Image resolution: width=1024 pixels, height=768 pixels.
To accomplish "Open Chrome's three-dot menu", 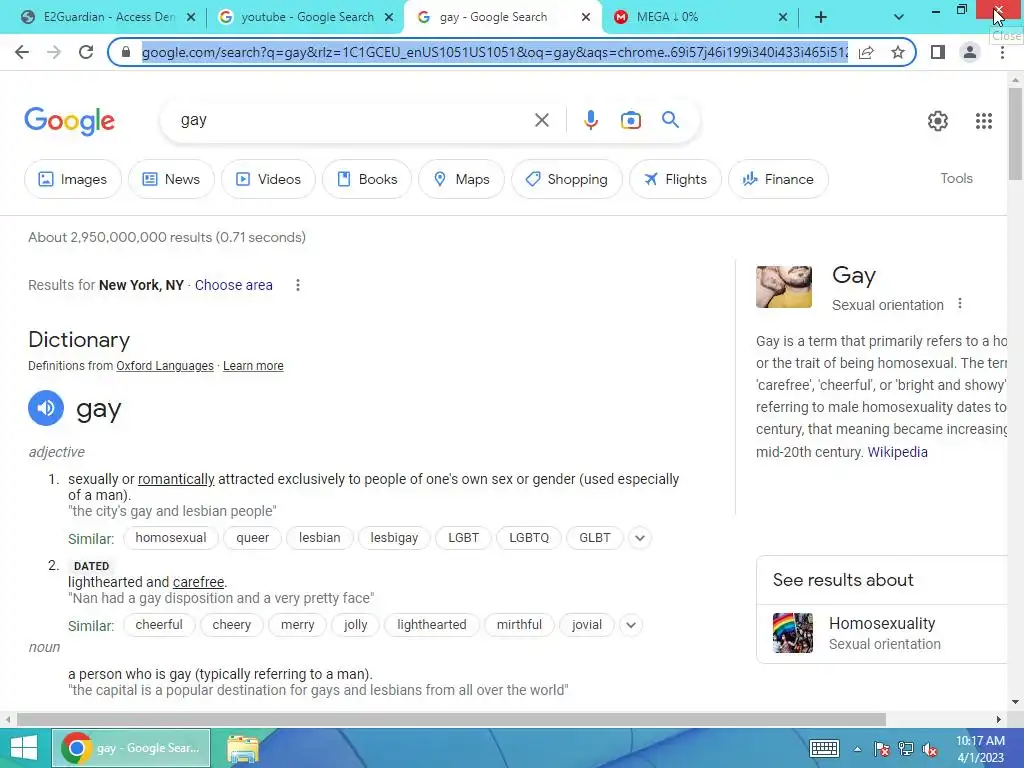I will coord(1002,52).
